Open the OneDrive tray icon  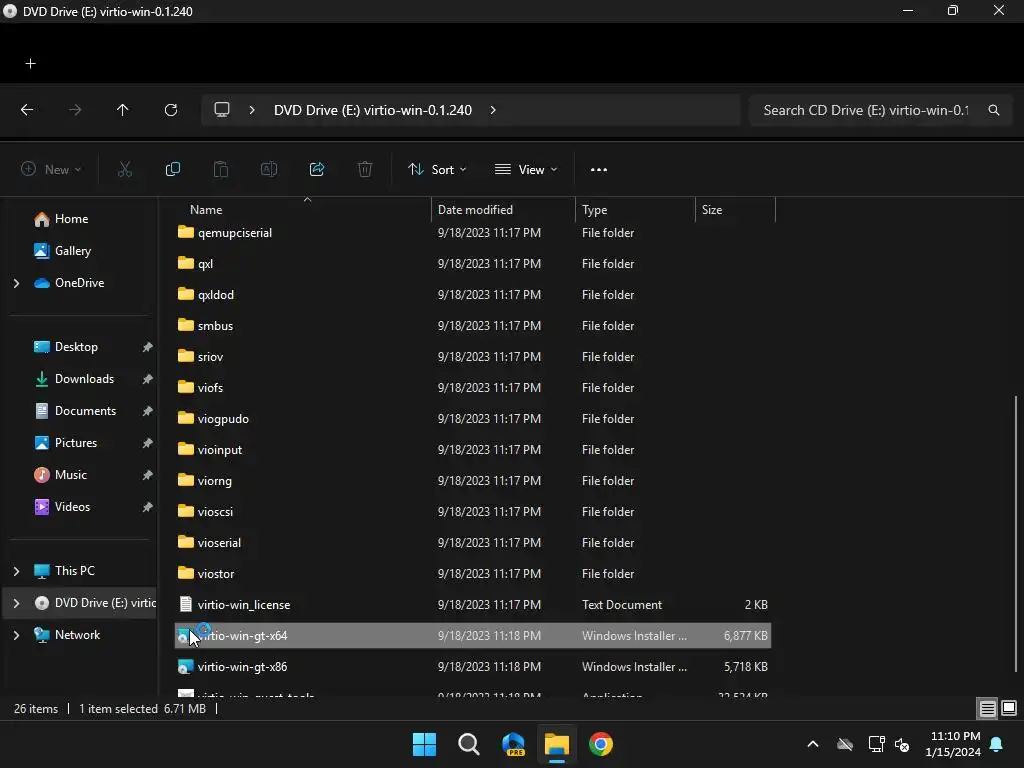pyautogui.click(x=845, y=744)
